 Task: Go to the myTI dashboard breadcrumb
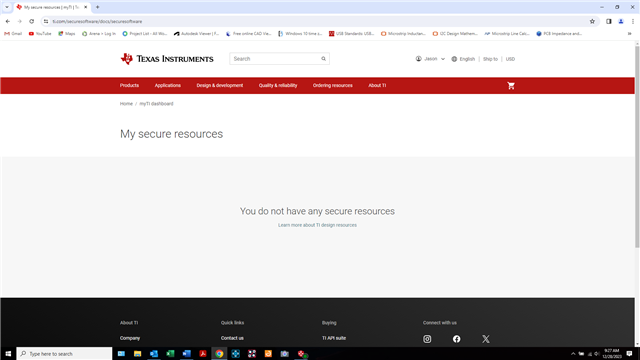(x=156, y=104)
